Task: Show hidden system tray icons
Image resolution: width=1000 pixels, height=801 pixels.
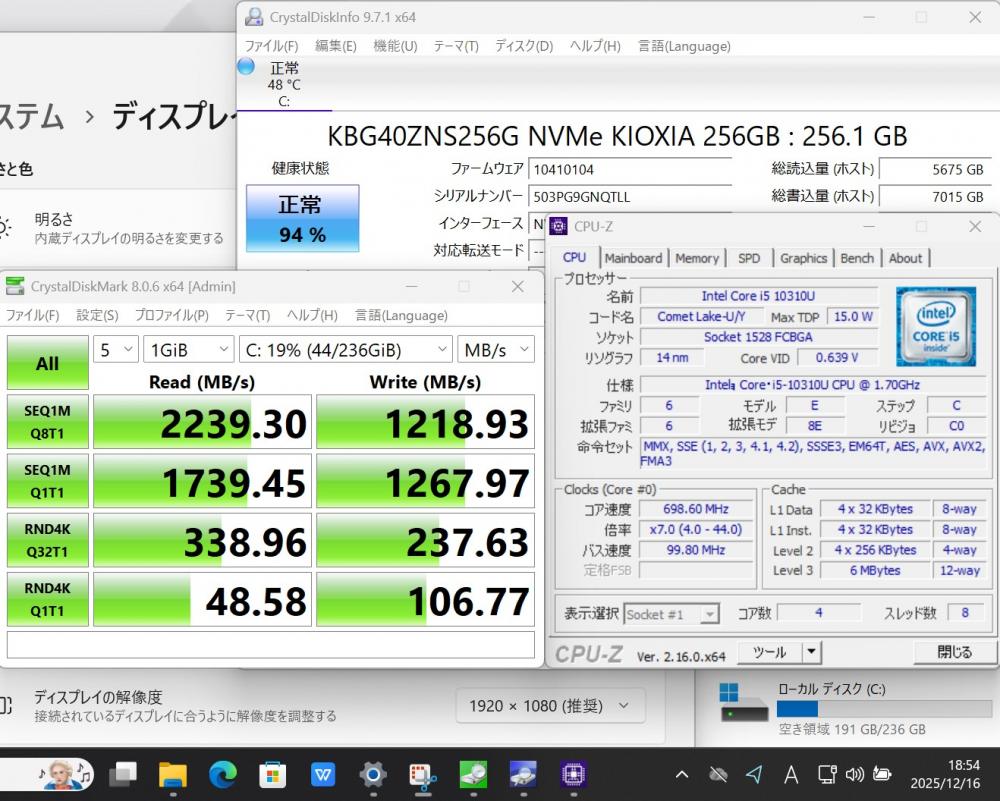Action: click(682, 774)
